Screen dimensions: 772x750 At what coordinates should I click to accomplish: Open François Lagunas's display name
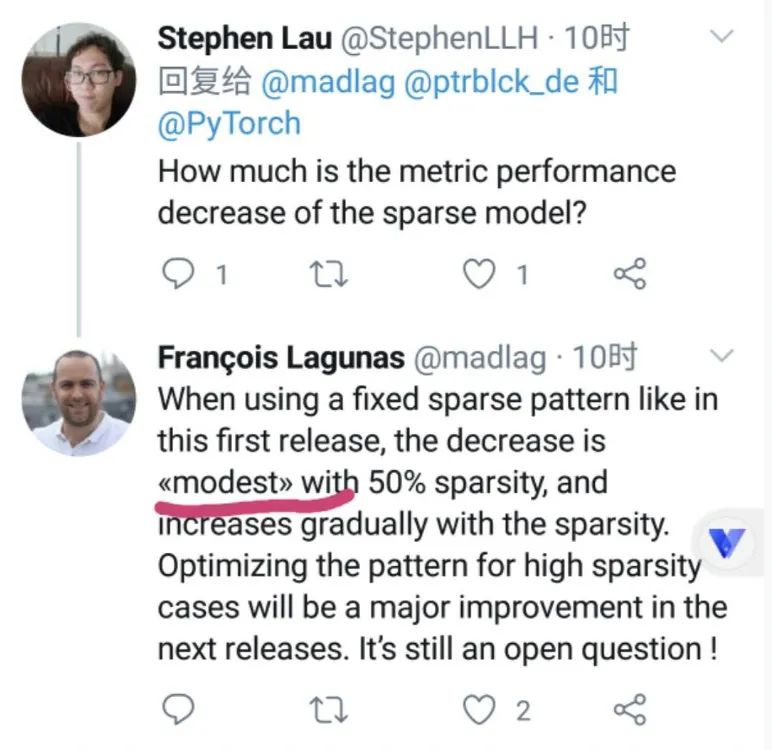(281, 358)
